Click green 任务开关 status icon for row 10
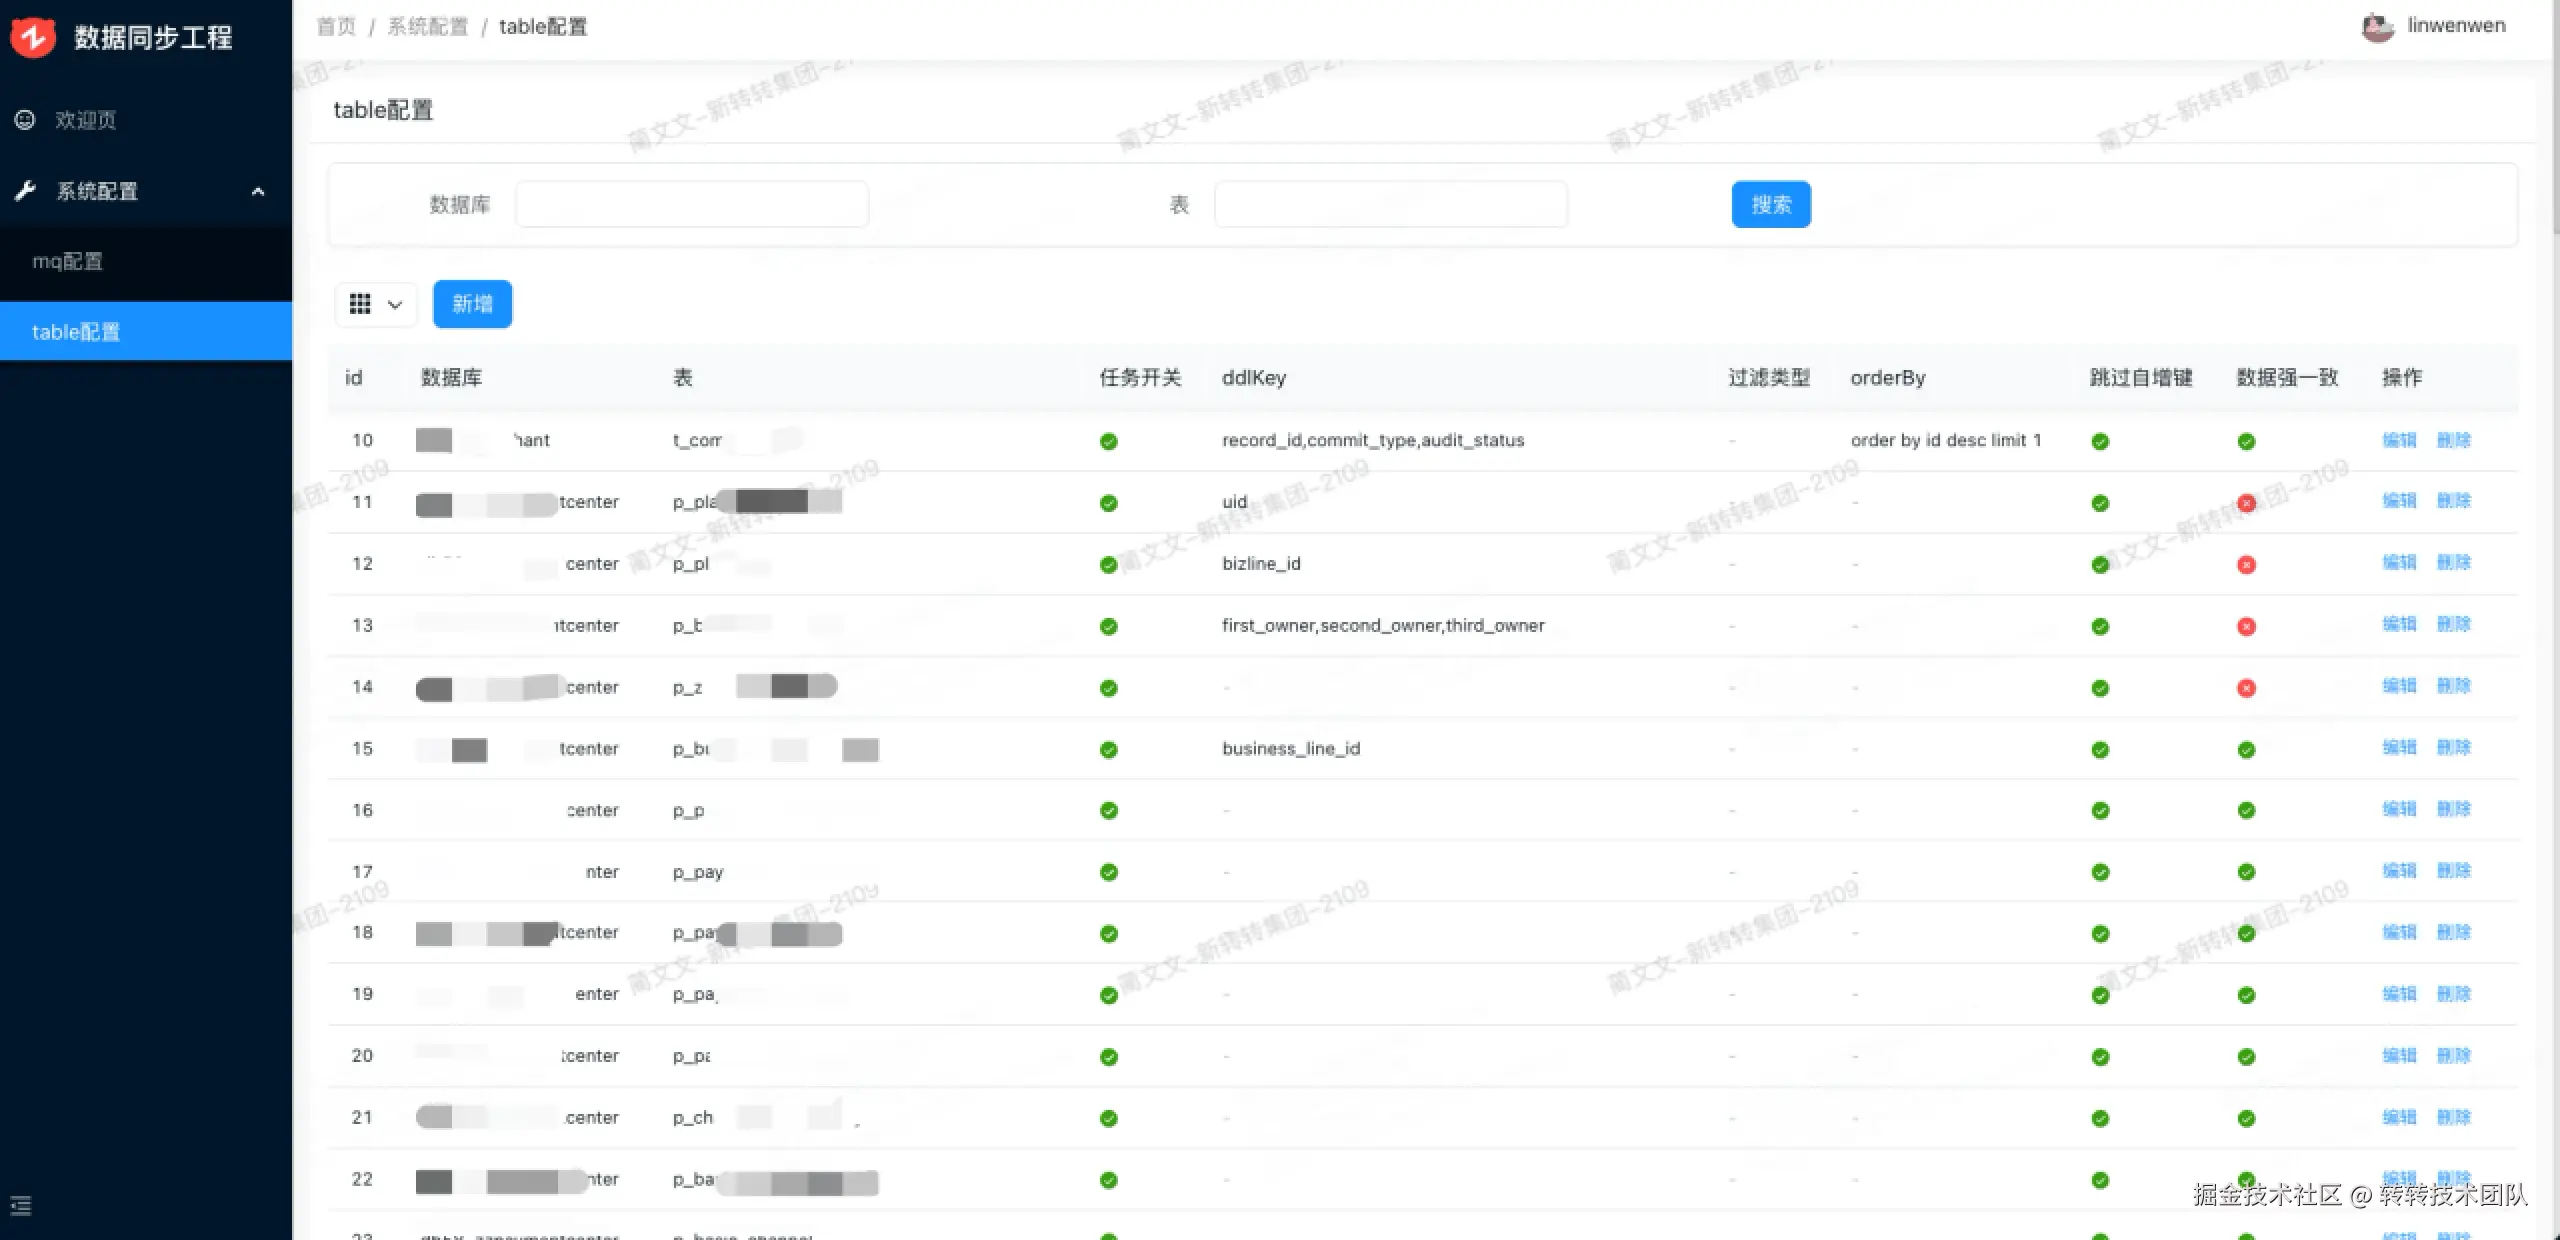The height and width of the screenshot is (1240, 2560). [1108, 441]
